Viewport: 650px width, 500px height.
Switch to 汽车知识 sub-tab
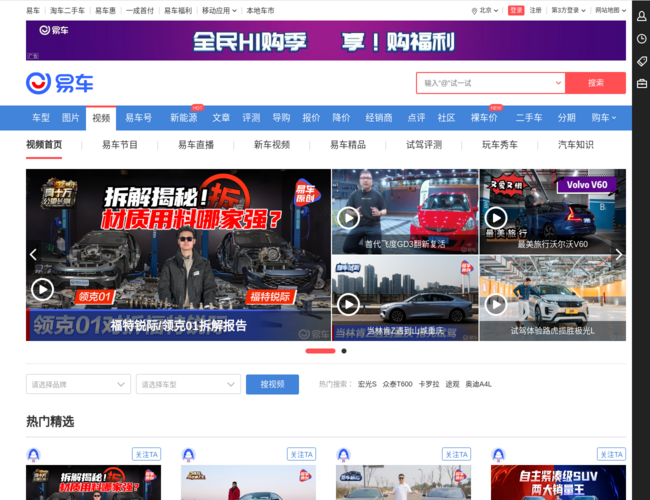[x=576, y=145]
